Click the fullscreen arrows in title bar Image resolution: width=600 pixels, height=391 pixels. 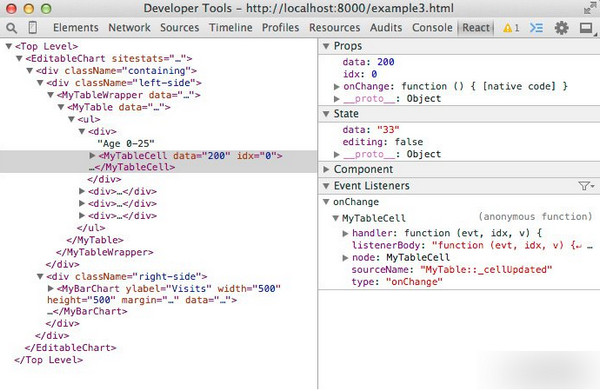[589, 8]
